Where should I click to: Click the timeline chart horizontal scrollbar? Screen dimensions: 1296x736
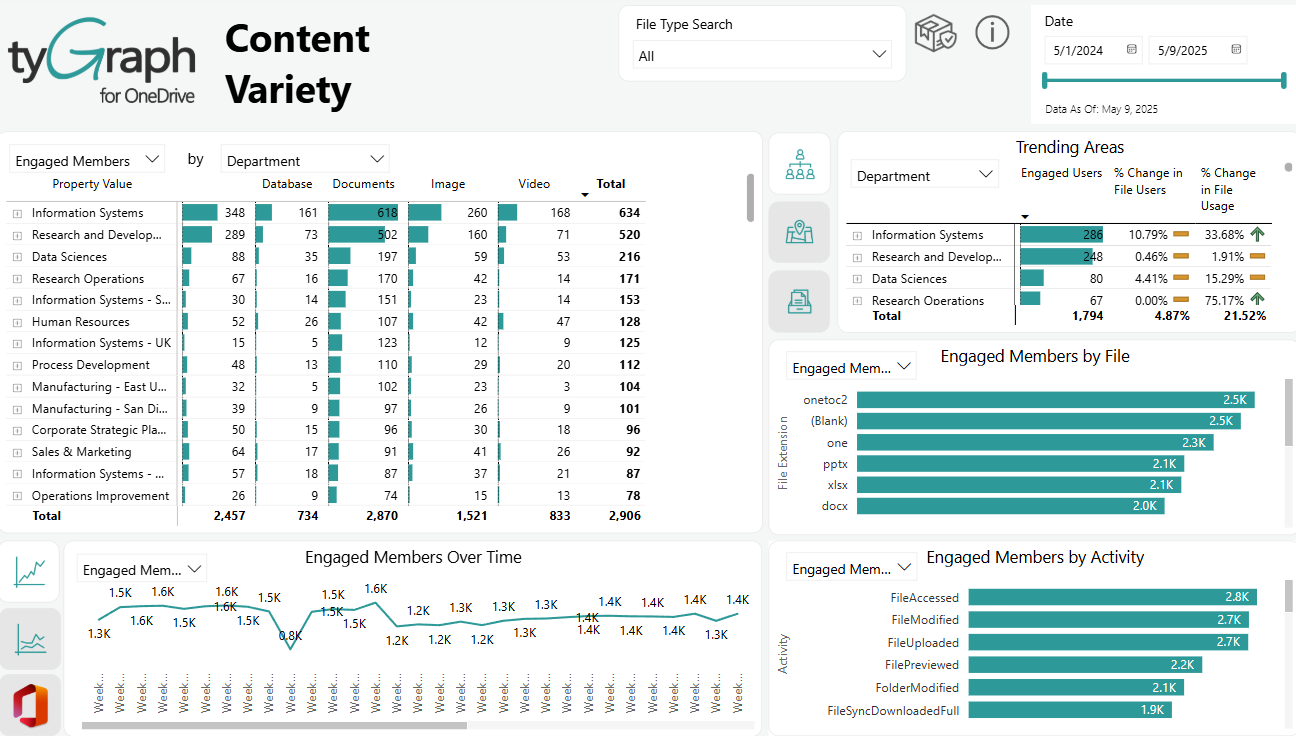pyautogui.click(x=273, y=725)
